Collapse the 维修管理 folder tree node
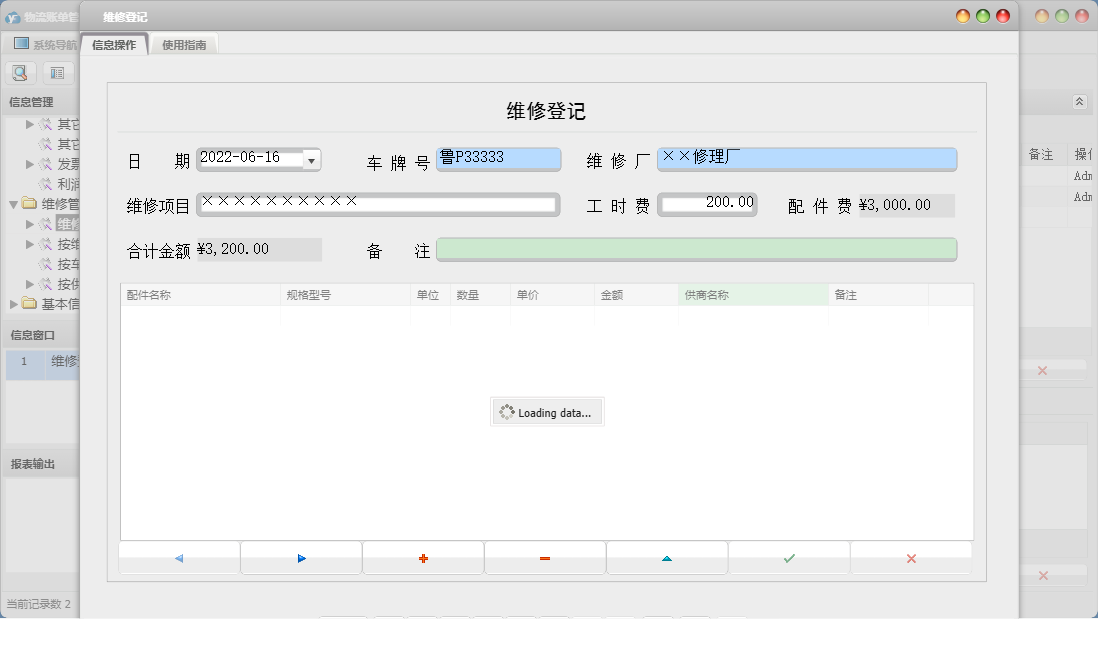The width and height of the screenshot is (1098, 655). (x=14, y=204)
